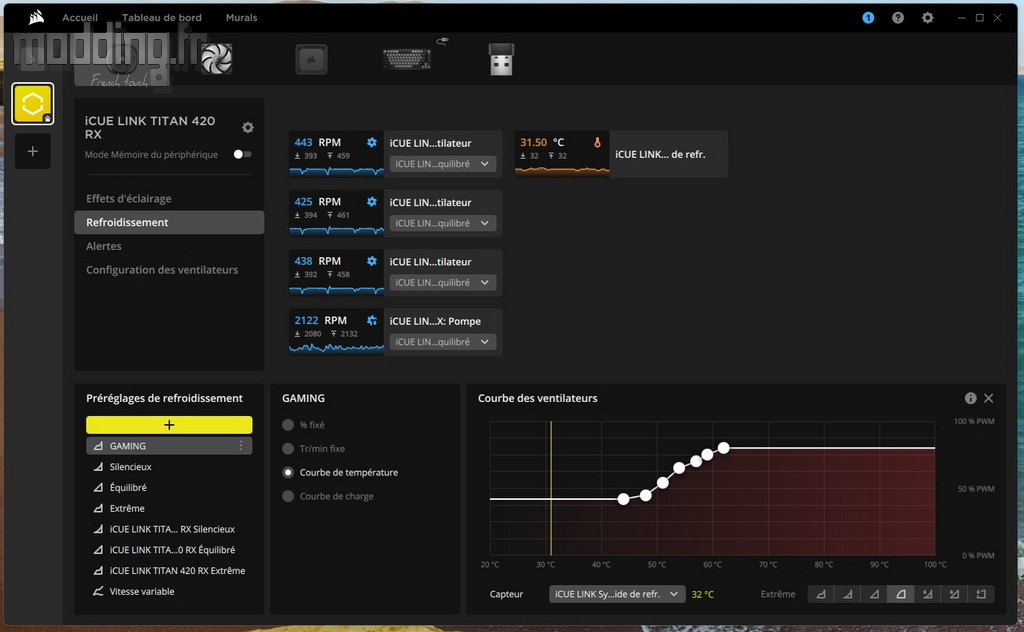1024x632 pixels.
Task: Open the Capteur sensor dropdown
Action: click(617, 594)
